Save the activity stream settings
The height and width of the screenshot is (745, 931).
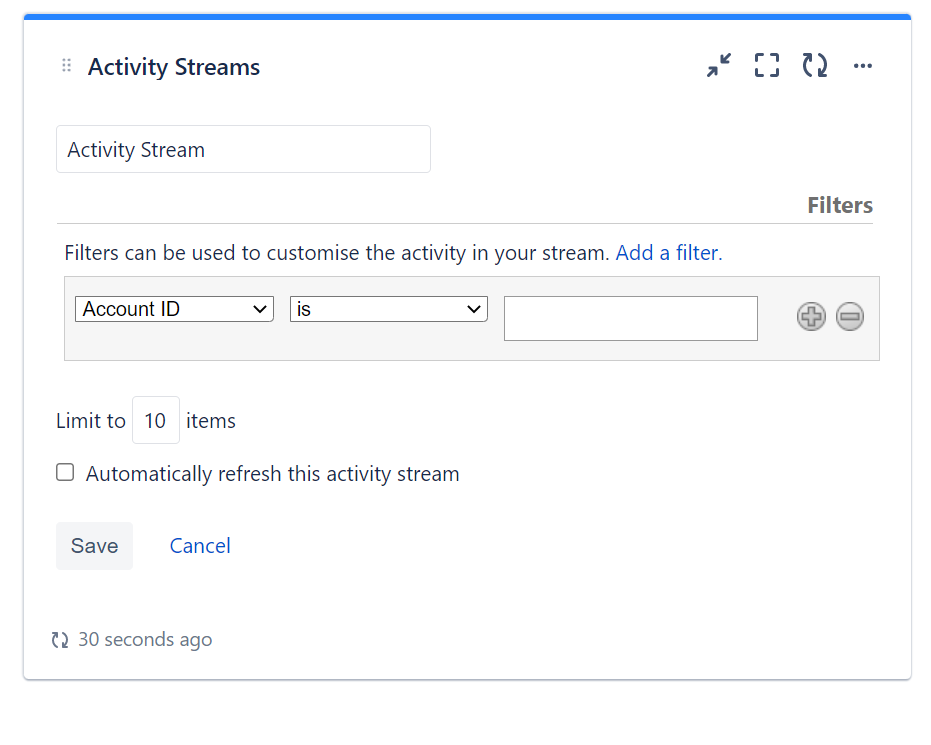[x=94, y=545]
